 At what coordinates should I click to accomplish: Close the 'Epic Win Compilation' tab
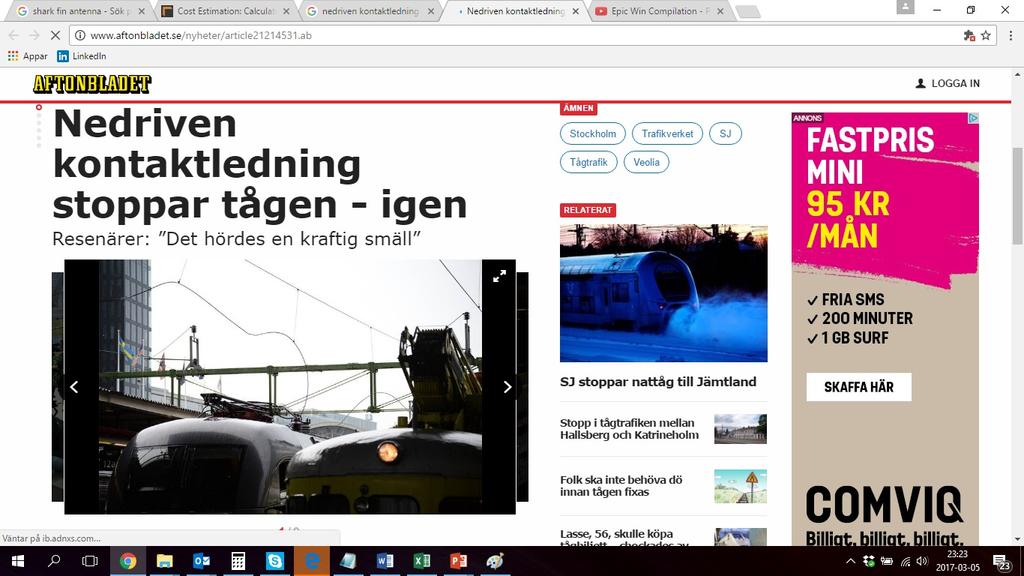721,11
